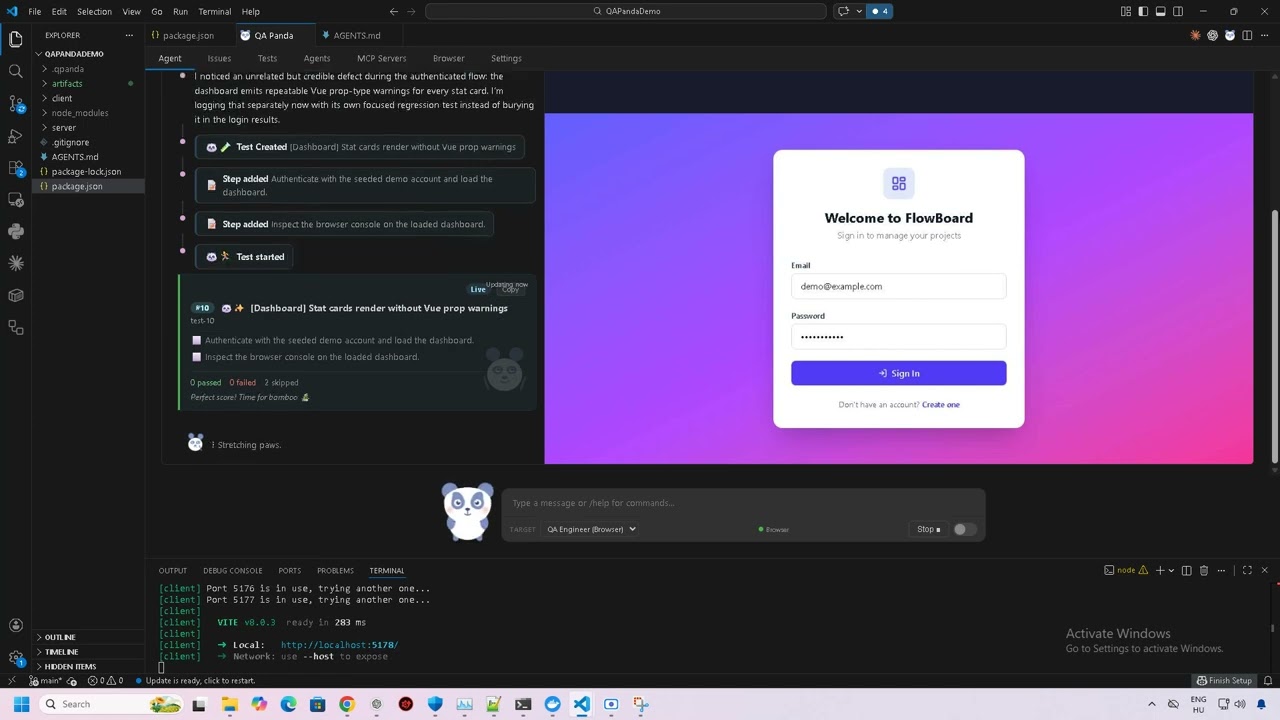
Task: Click the Create one link
Action: pyautogui.click(x=940, y=404)
